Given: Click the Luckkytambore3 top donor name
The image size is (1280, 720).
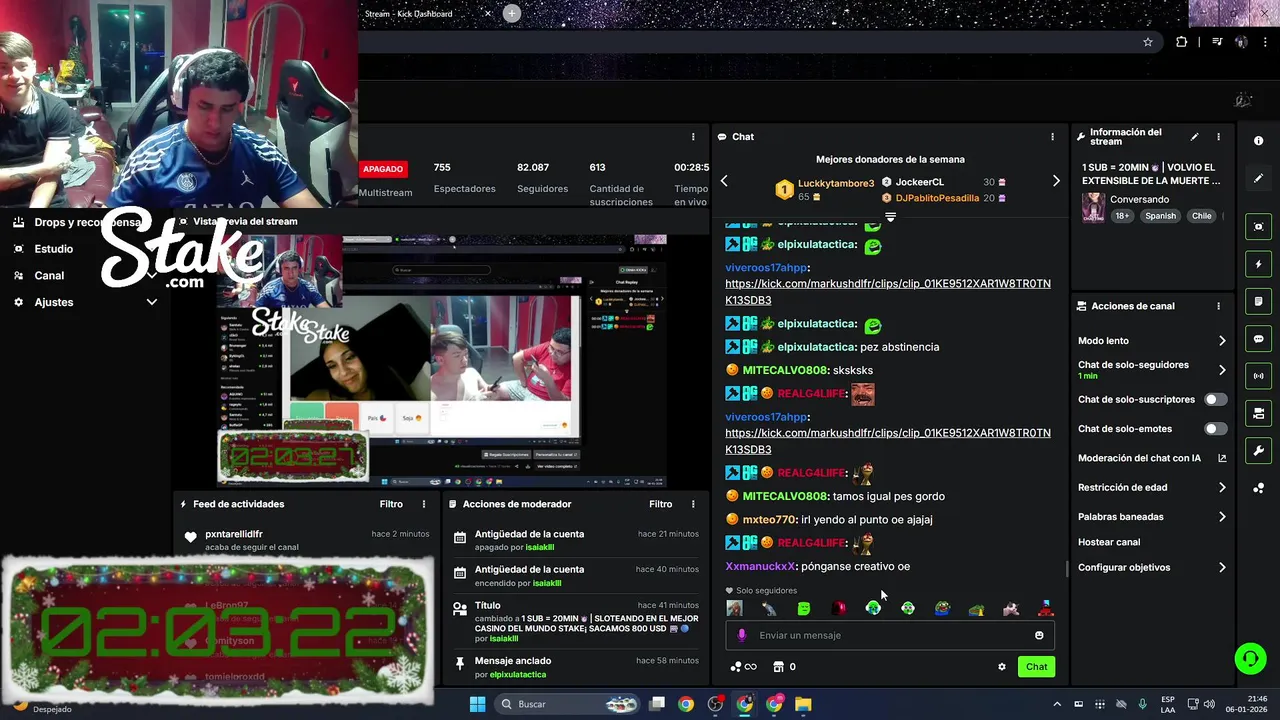Looking at the screenshot, I should (836, 184).
